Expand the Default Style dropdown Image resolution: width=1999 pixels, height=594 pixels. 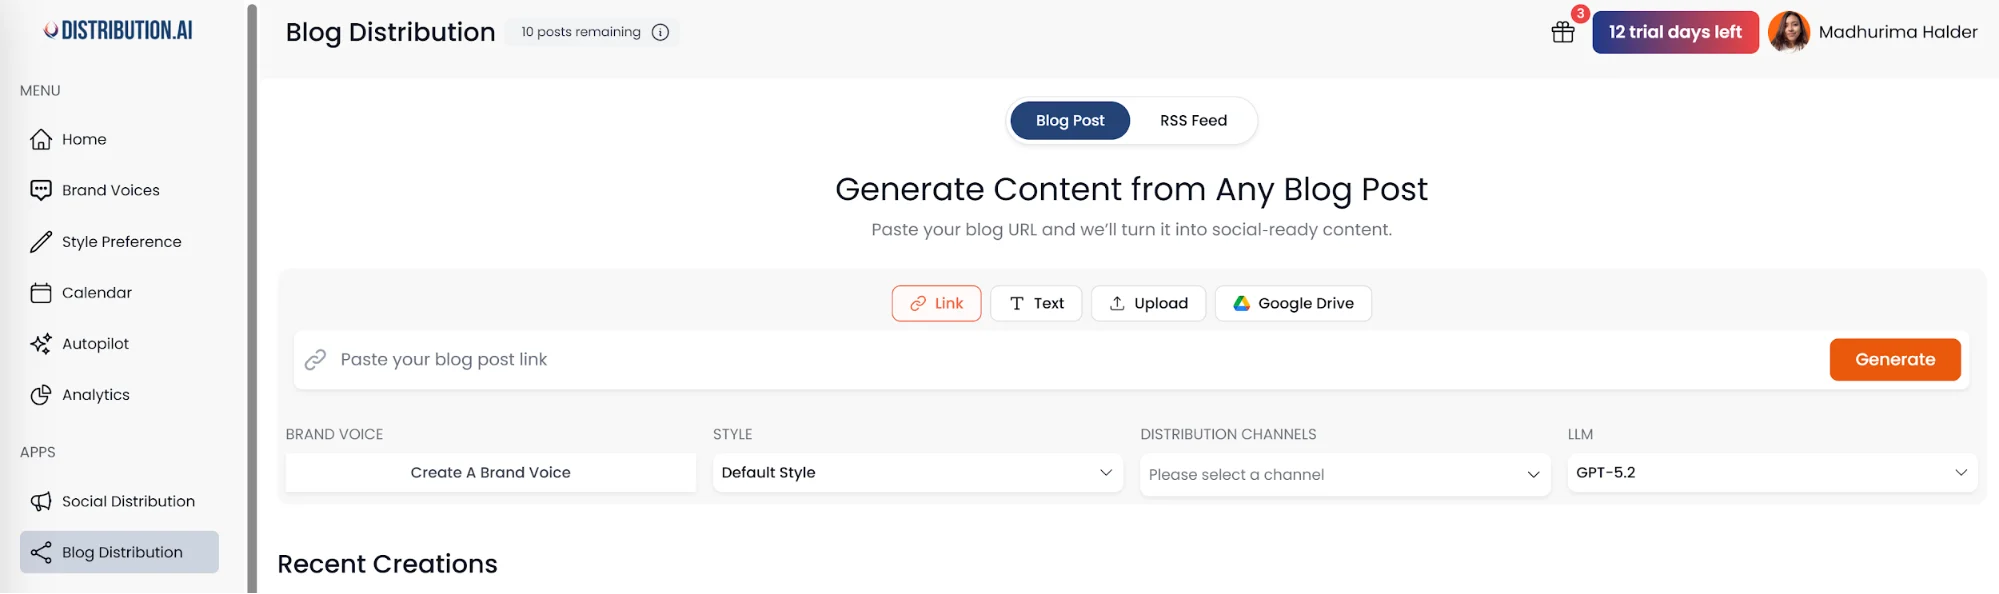click(917, 473)
